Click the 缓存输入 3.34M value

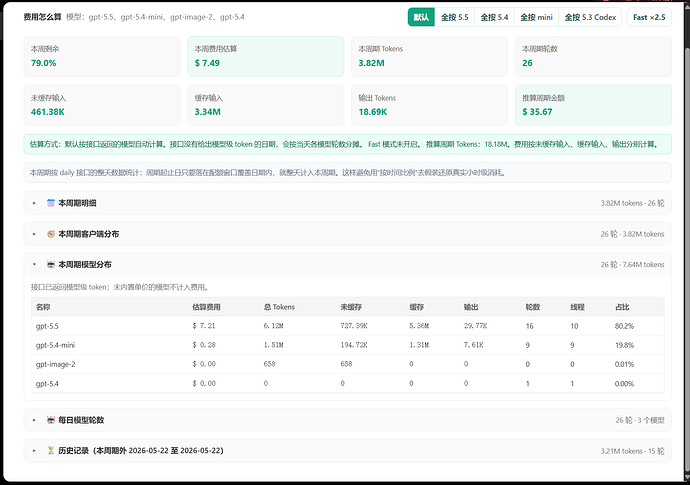pos(208,112)
